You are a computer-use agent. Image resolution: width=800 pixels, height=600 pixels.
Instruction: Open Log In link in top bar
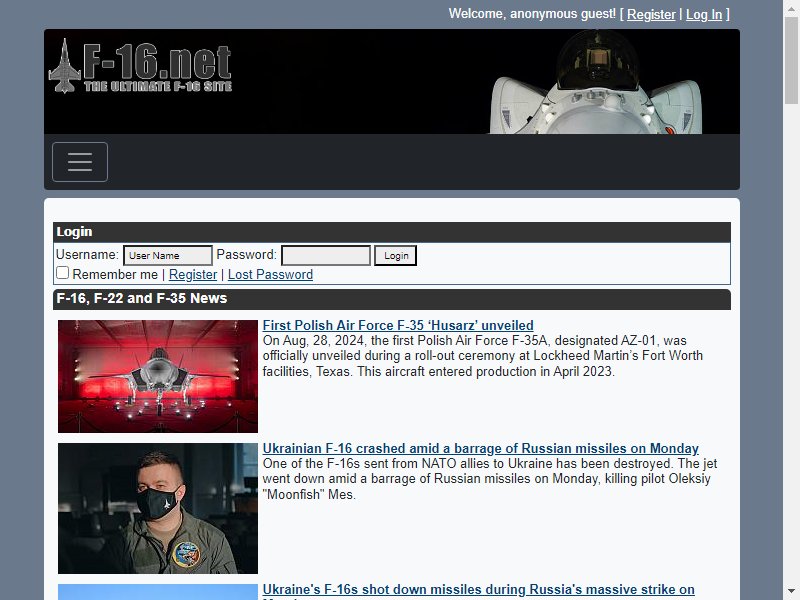704,15
